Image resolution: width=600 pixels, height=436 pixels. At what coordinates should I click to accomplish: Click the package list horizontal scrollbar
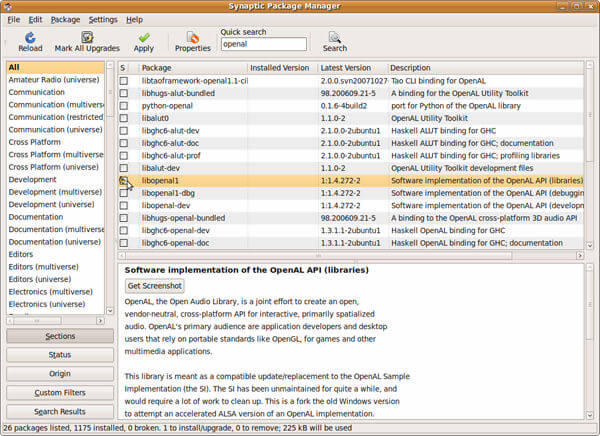coord(318,255)
